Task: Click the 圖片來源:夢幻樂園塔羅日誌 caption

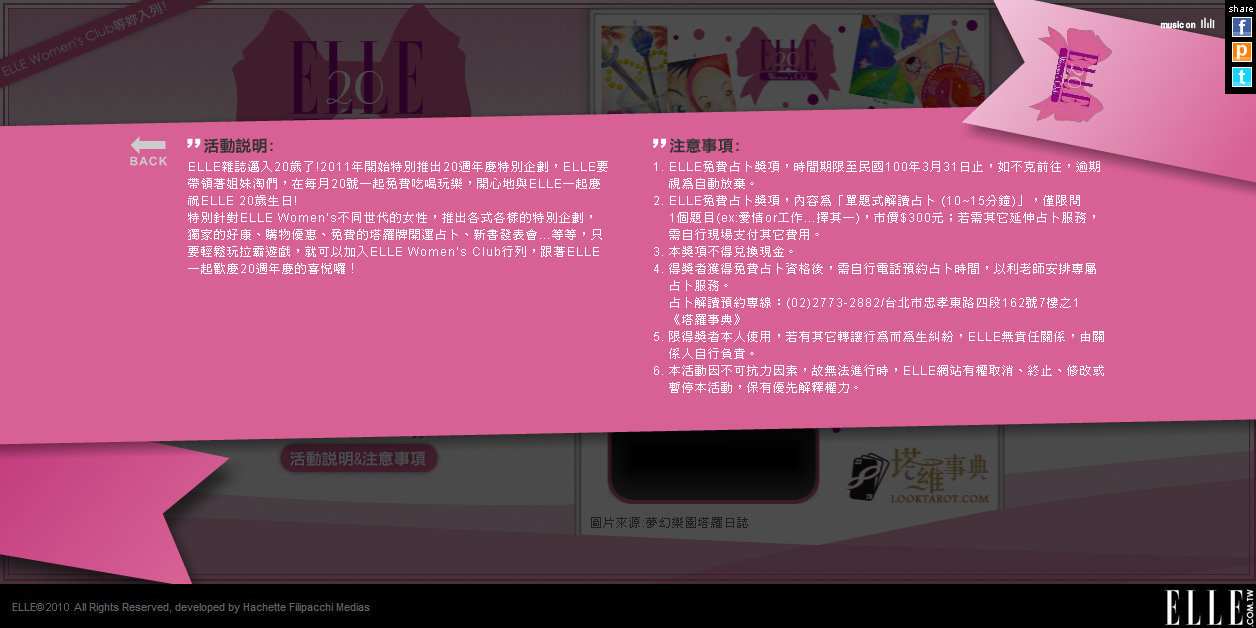Action: pos(669,523)
